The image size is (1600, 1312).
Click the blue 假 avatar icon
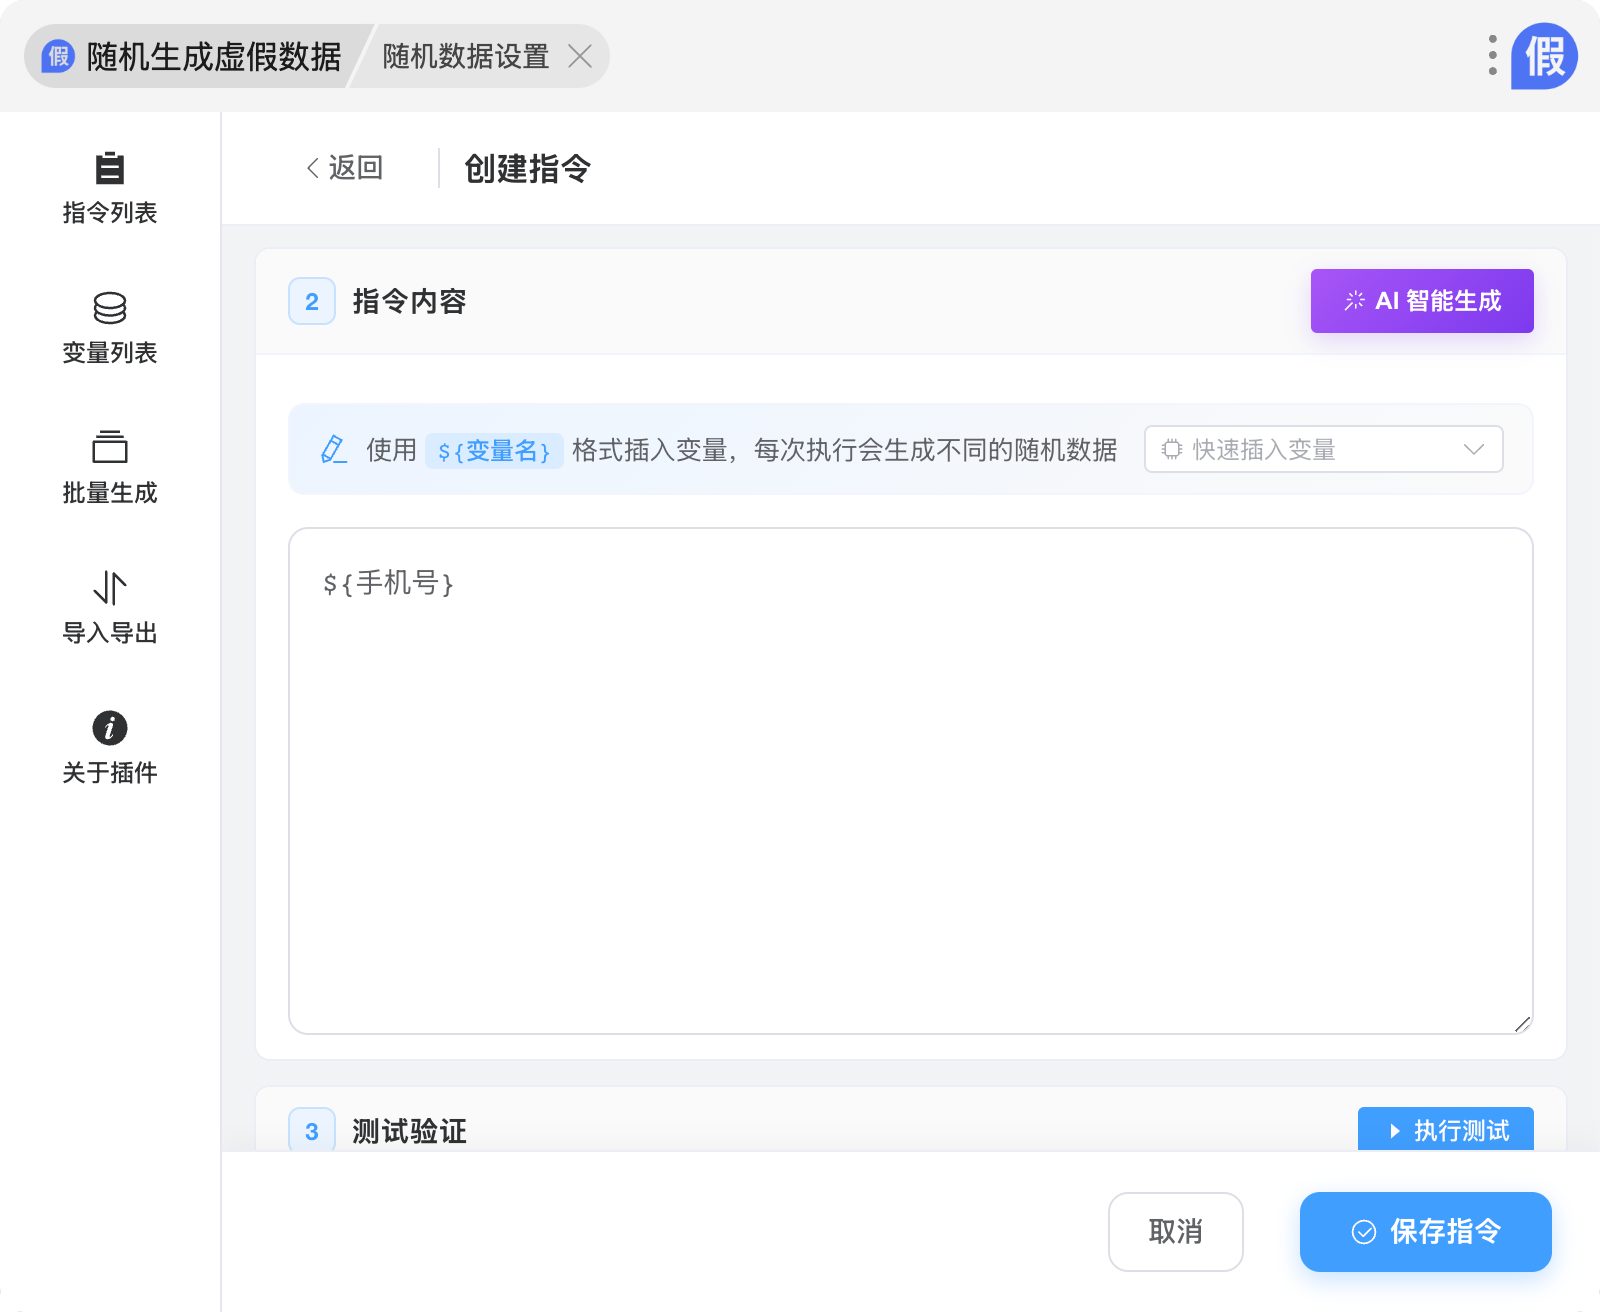1544,56
